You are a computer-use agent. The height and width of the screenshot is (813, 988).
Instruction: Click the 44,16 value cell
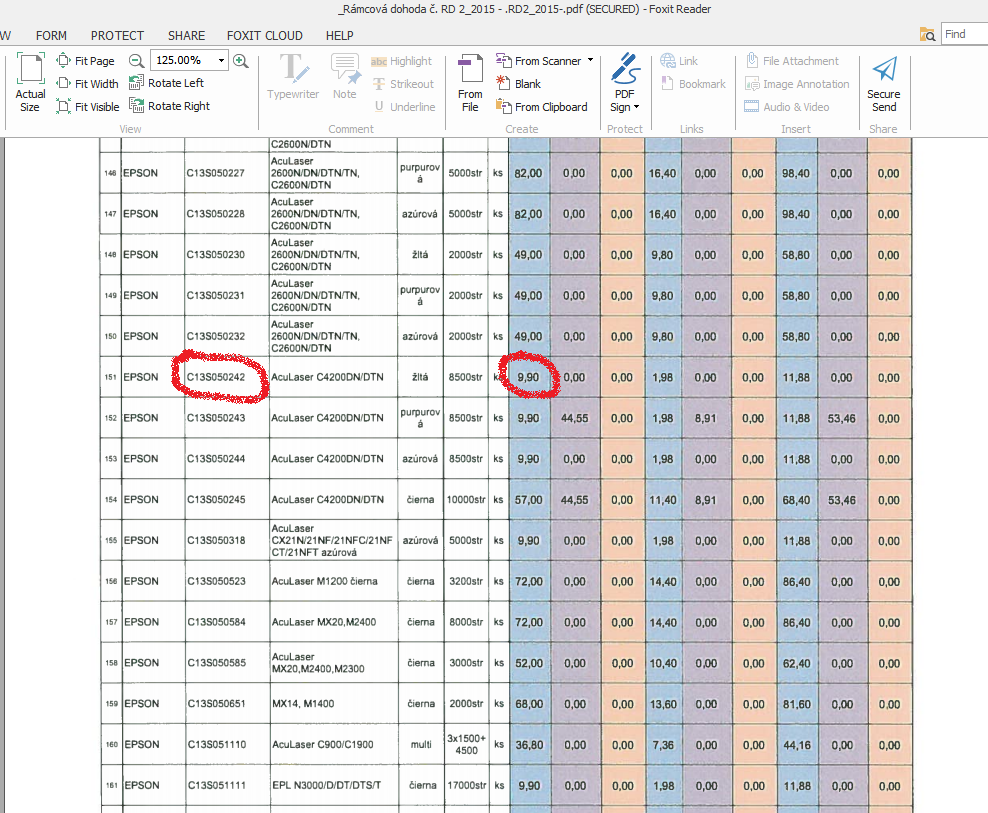(797, 745)
